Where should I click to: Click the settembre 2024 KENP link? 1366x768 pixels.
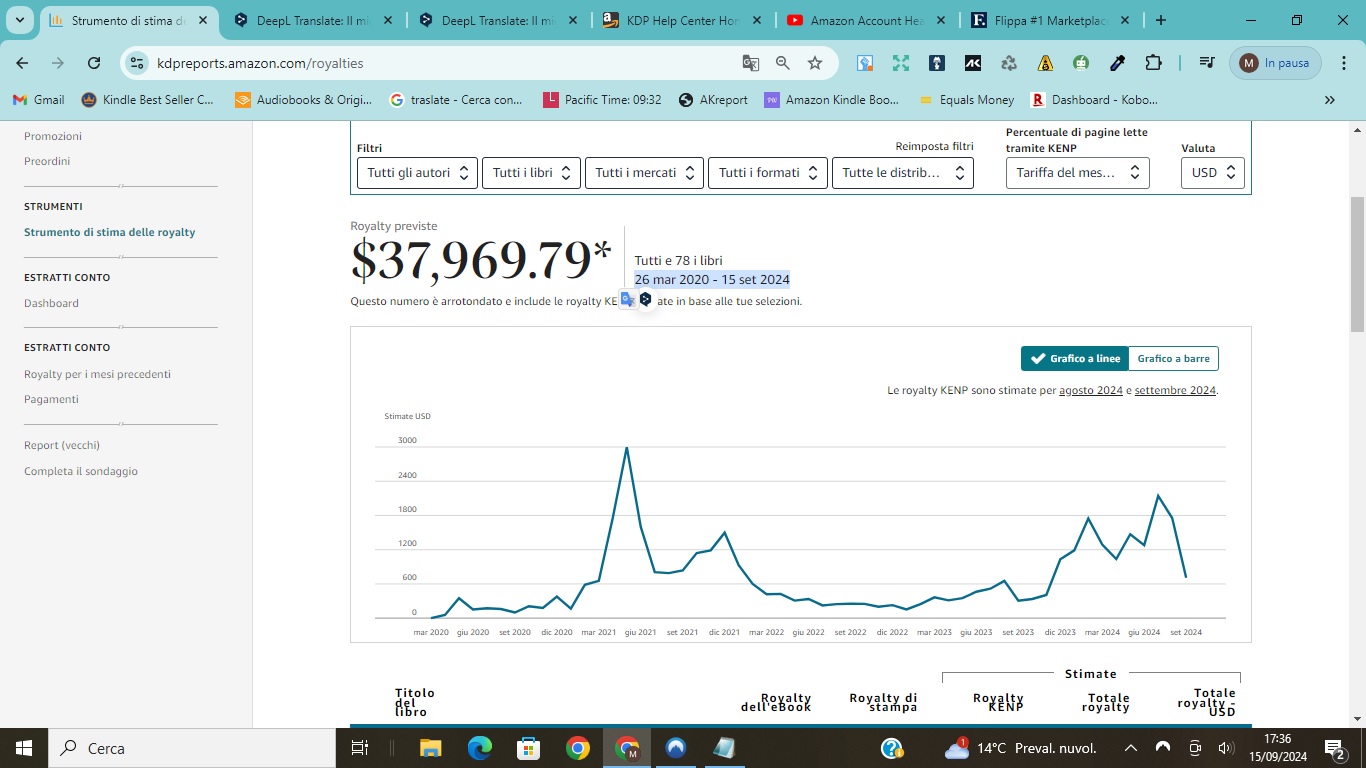pyautogui.click(x=1175, y=390)
